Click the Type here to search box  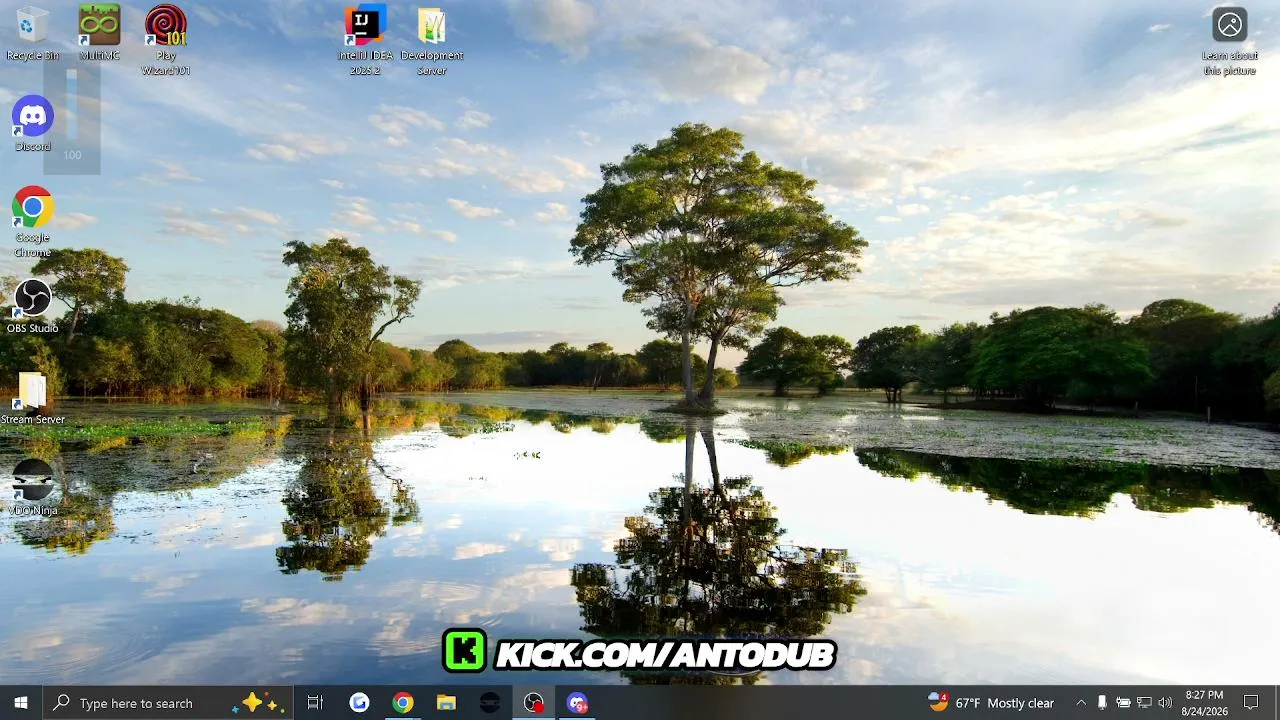click(168, 703)
